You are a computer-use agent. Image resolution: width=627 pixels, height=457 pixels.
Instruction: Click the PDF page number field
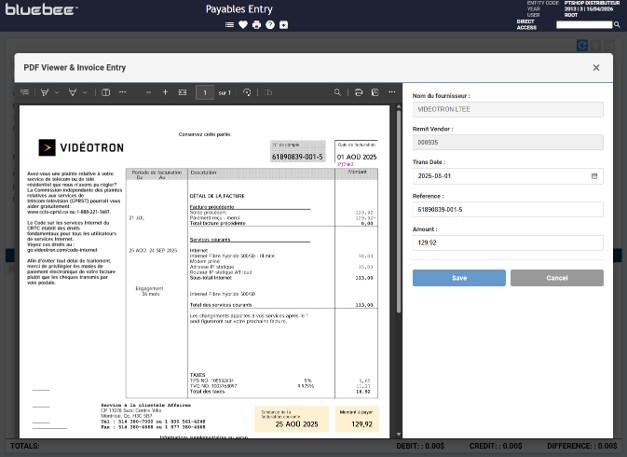point(205,92)
